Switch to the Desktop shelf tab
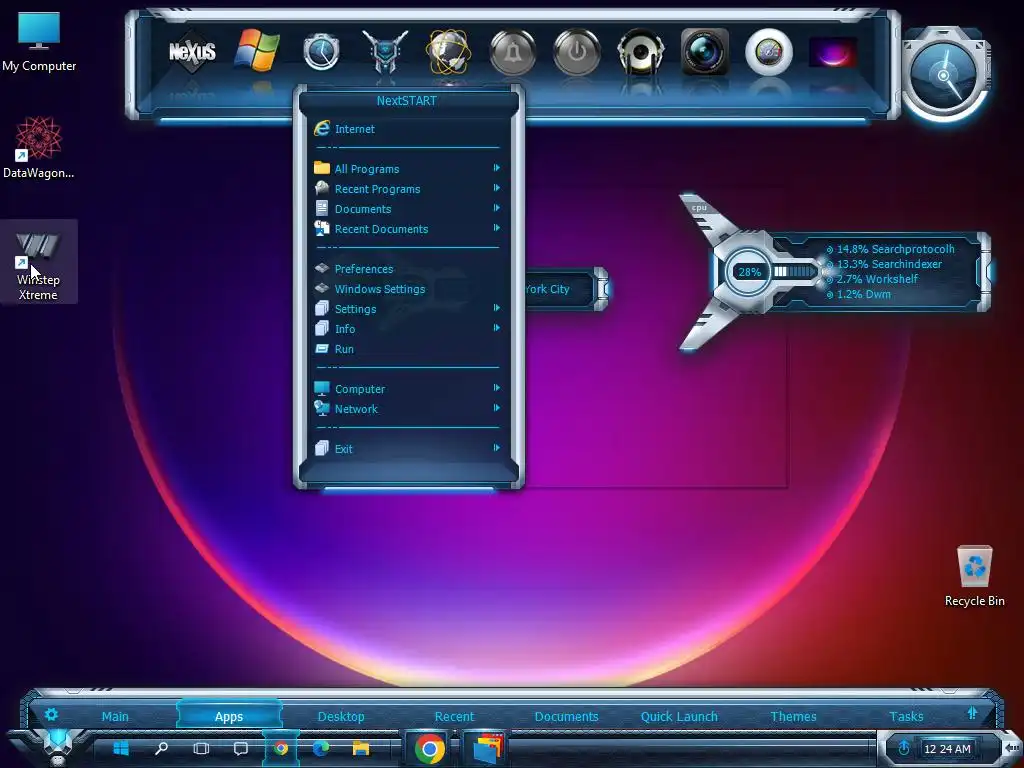The height and width of the screenshot is (768, 1024). click(341, 716)
